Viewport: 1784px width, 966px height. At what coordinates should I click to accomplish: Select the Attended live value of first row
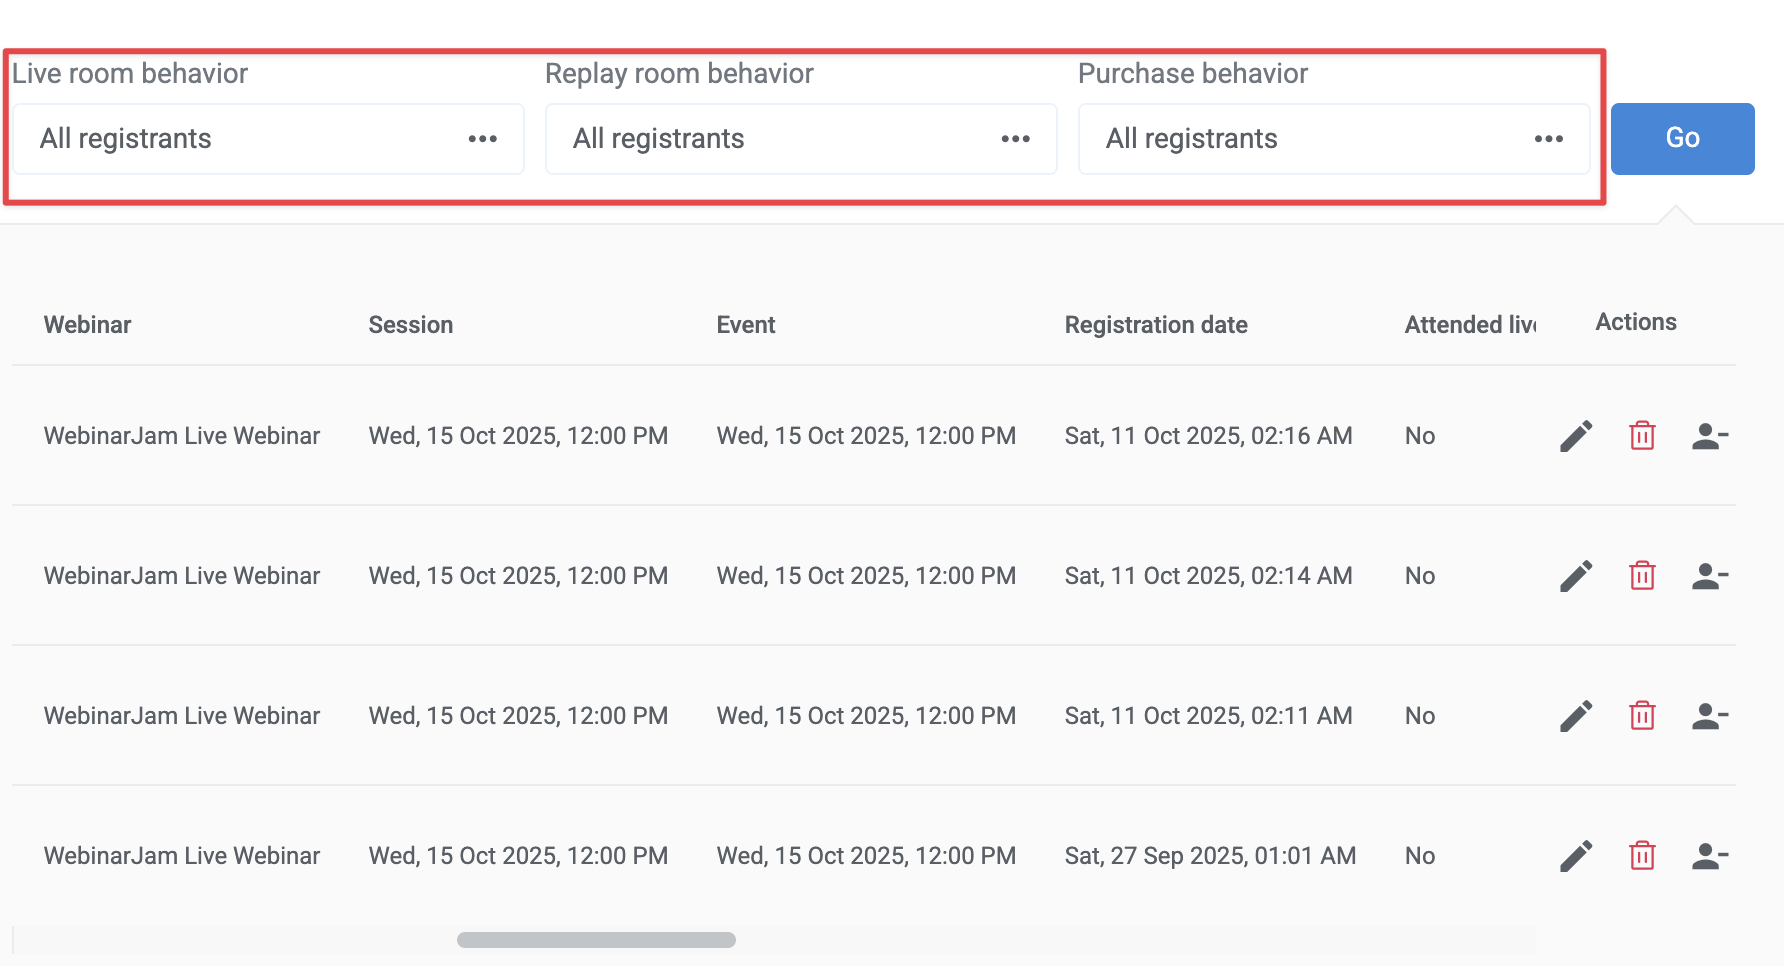coord(1419,435)
